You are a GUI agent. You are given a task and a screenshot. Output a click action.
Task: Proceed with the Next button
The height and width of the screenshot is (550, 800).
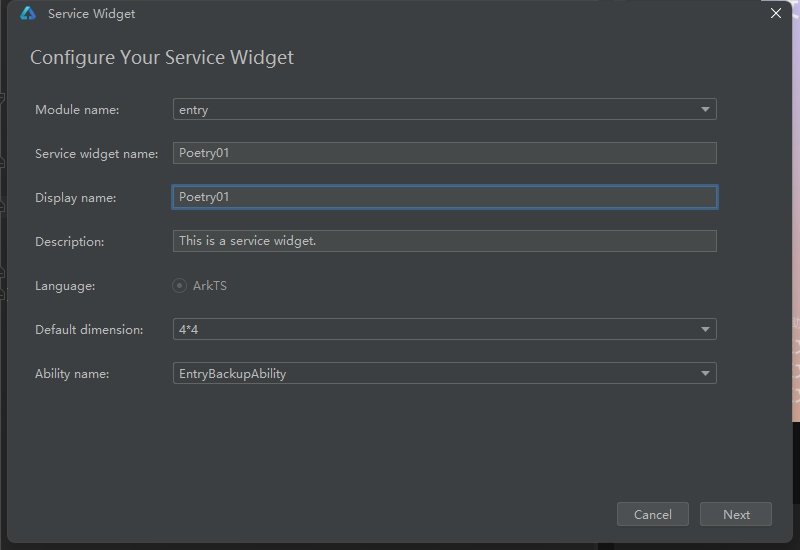tap(736, 514)
